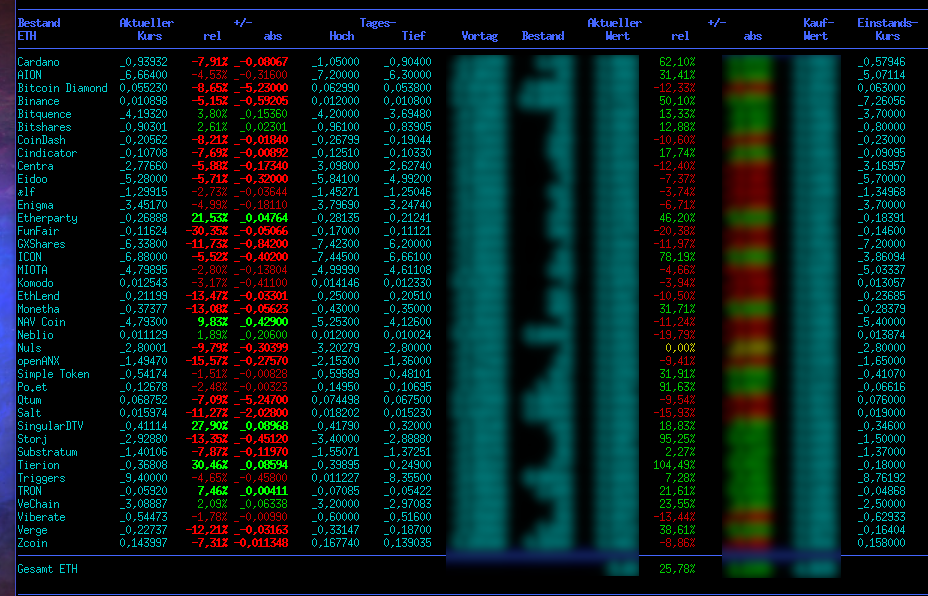The width and height of the screenshot is (928, 596).
Task: Select the Centra entry
Action: pyautogui.click(x=36, y=166)
